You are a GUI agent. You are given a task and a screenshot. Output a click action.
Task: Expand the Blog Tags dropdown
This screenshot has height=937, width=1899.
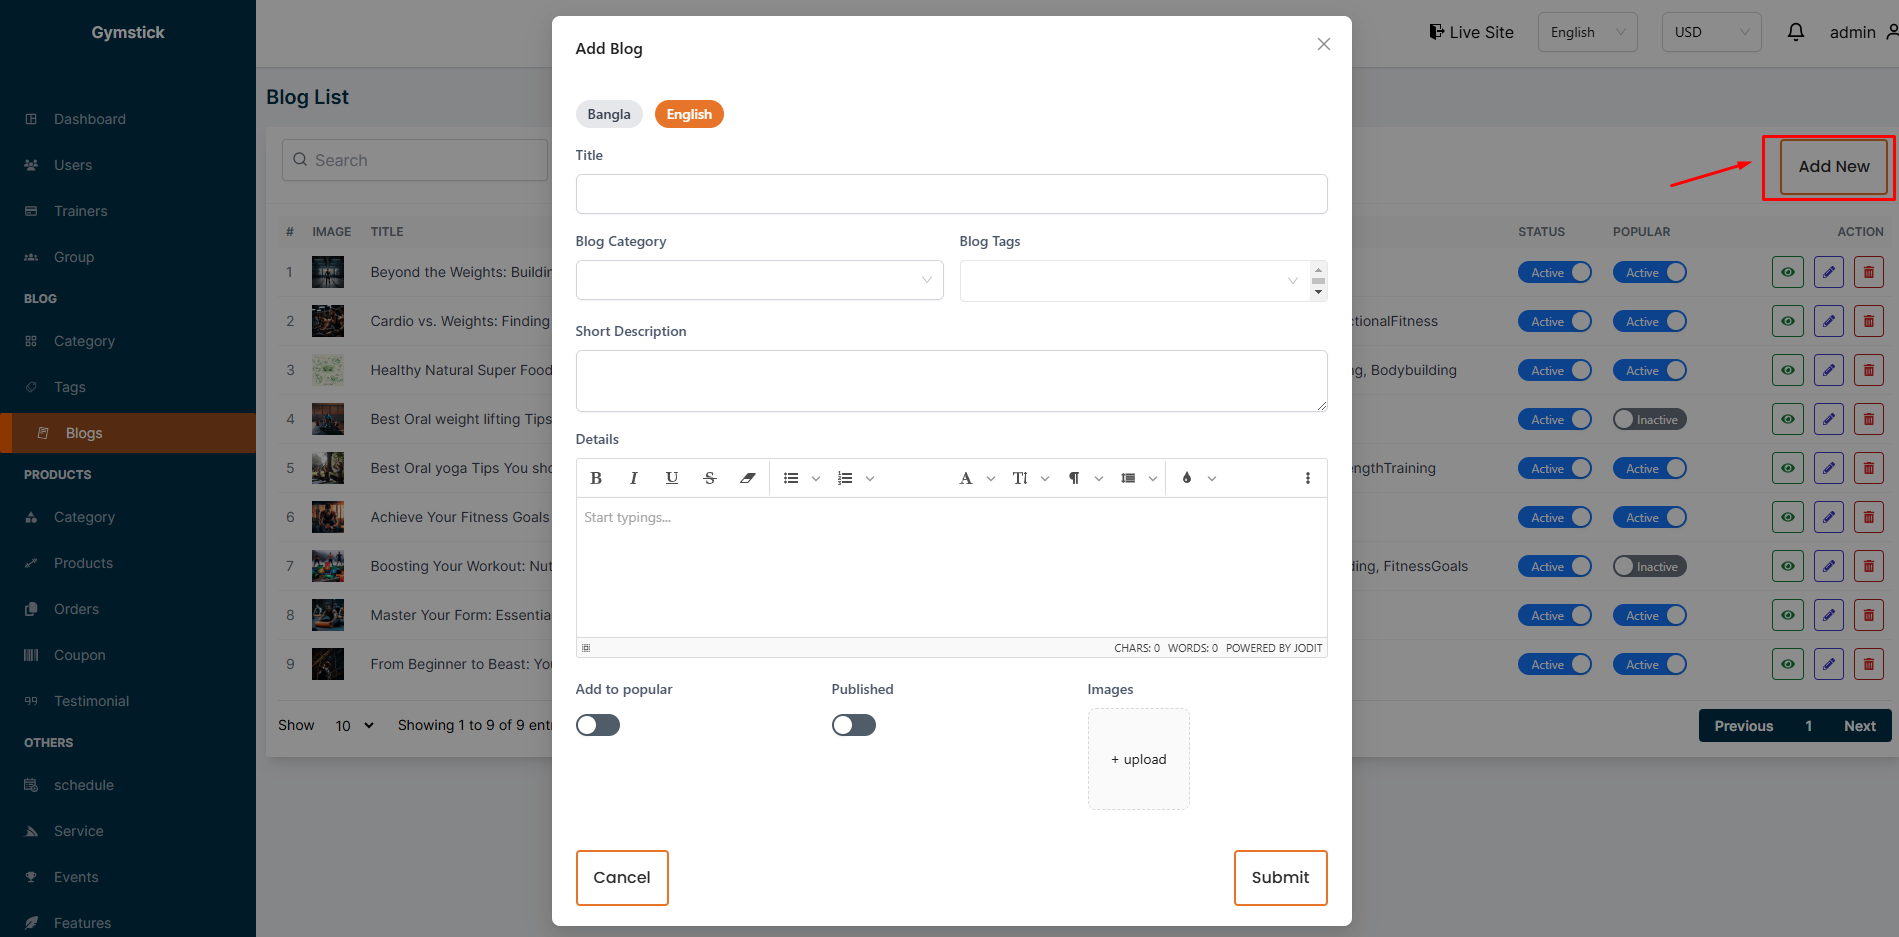point(1135,281)
